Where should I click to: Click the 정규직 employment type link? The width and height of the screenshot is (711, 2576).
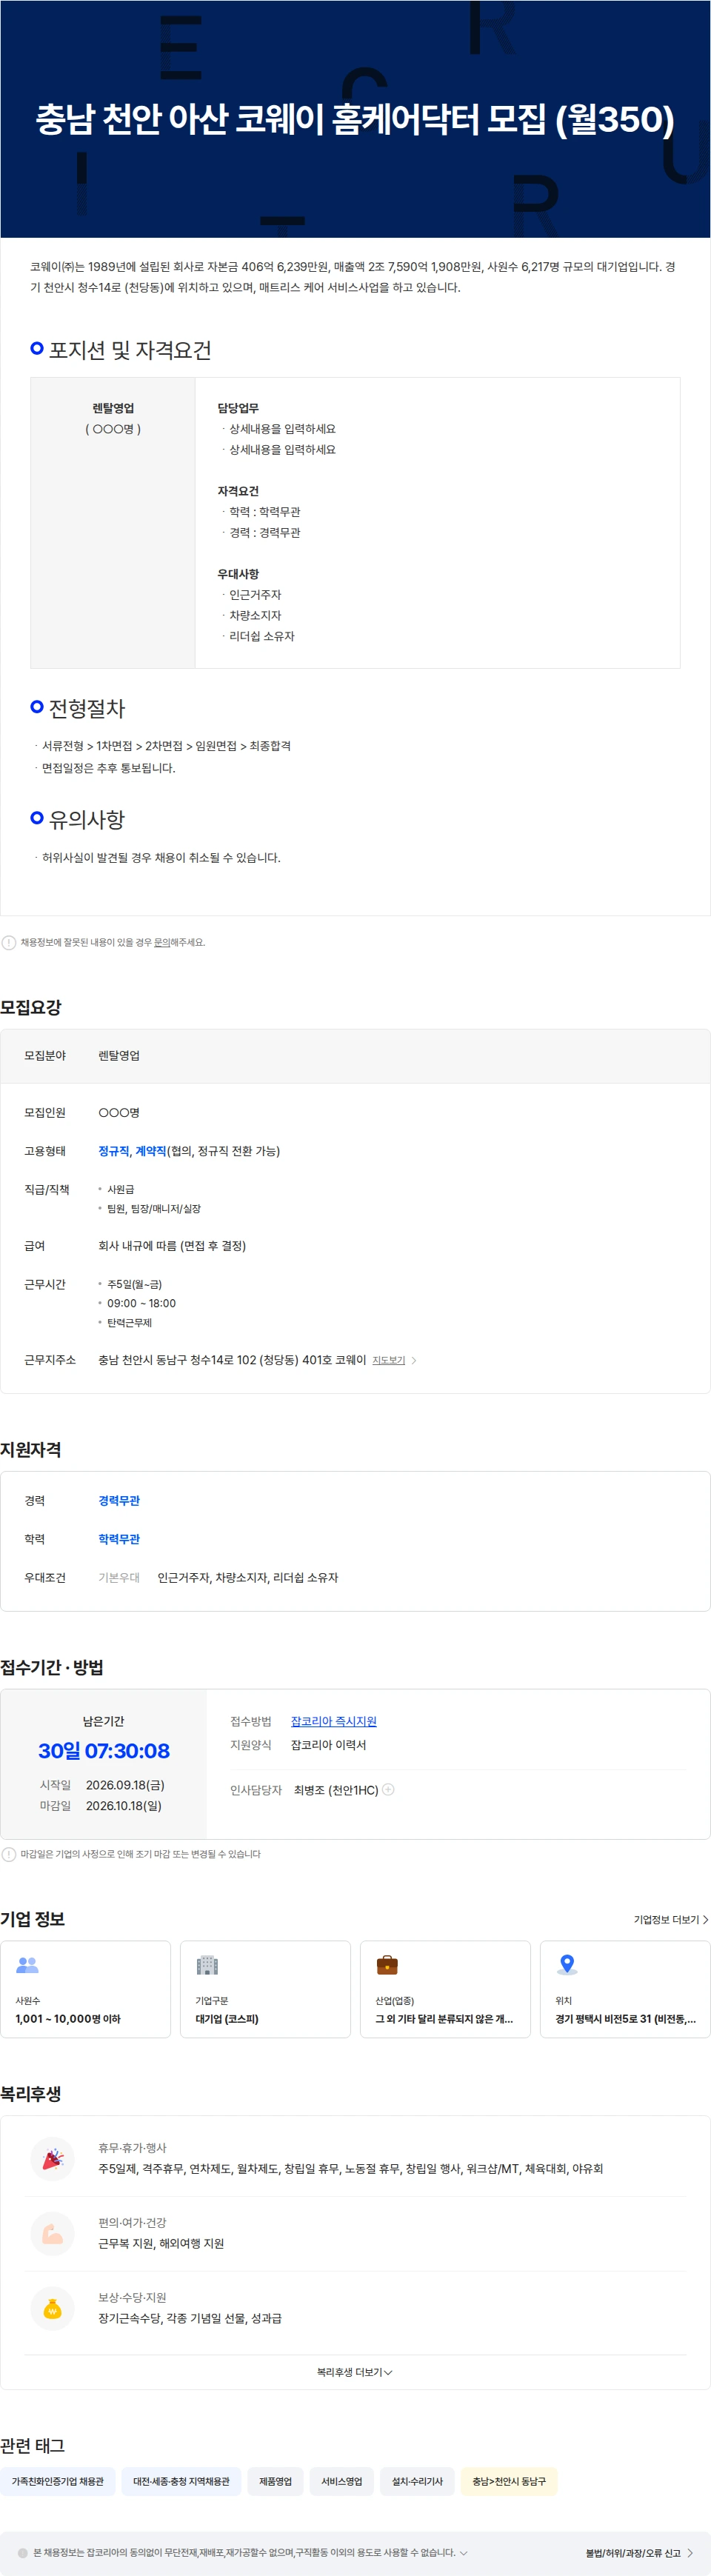point(113,1151)
